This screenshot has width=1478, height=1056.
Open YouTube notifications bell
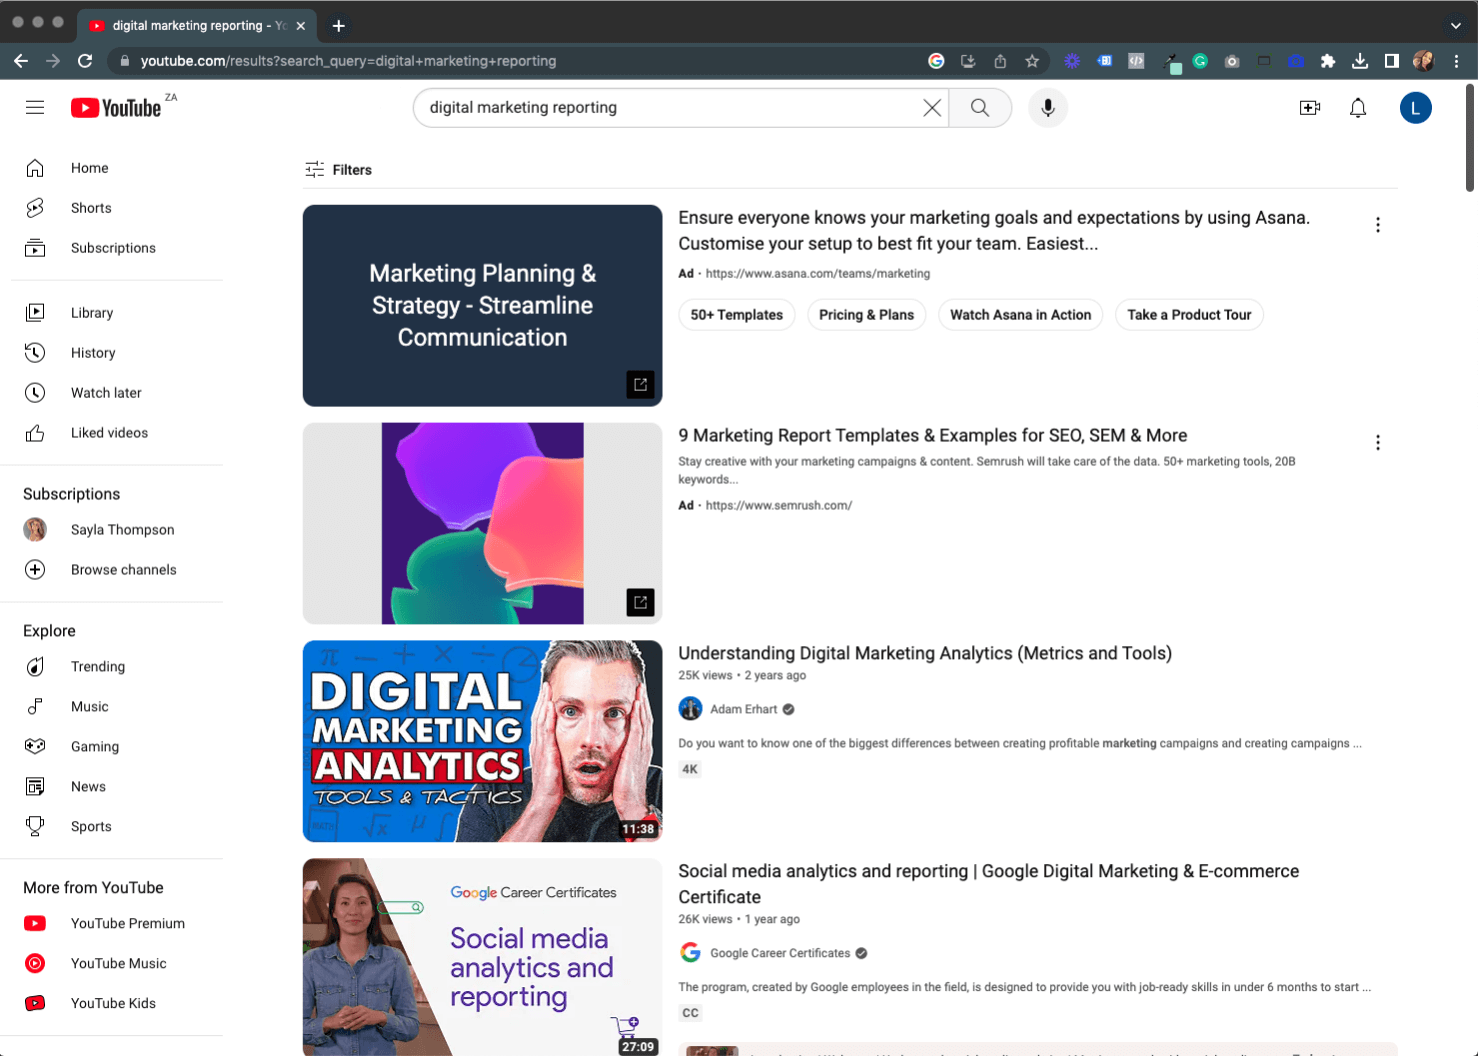[1358, 107]
